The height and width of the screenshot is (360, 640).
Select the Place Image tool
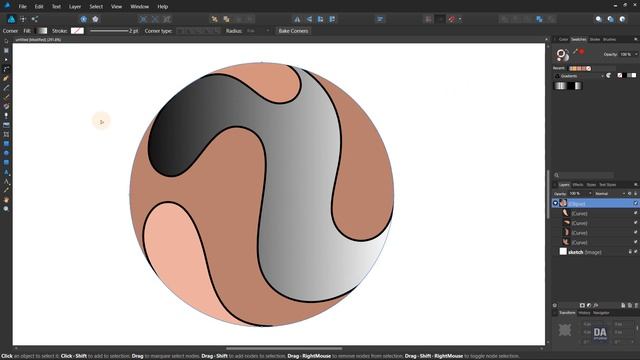[x=6, y=125]
